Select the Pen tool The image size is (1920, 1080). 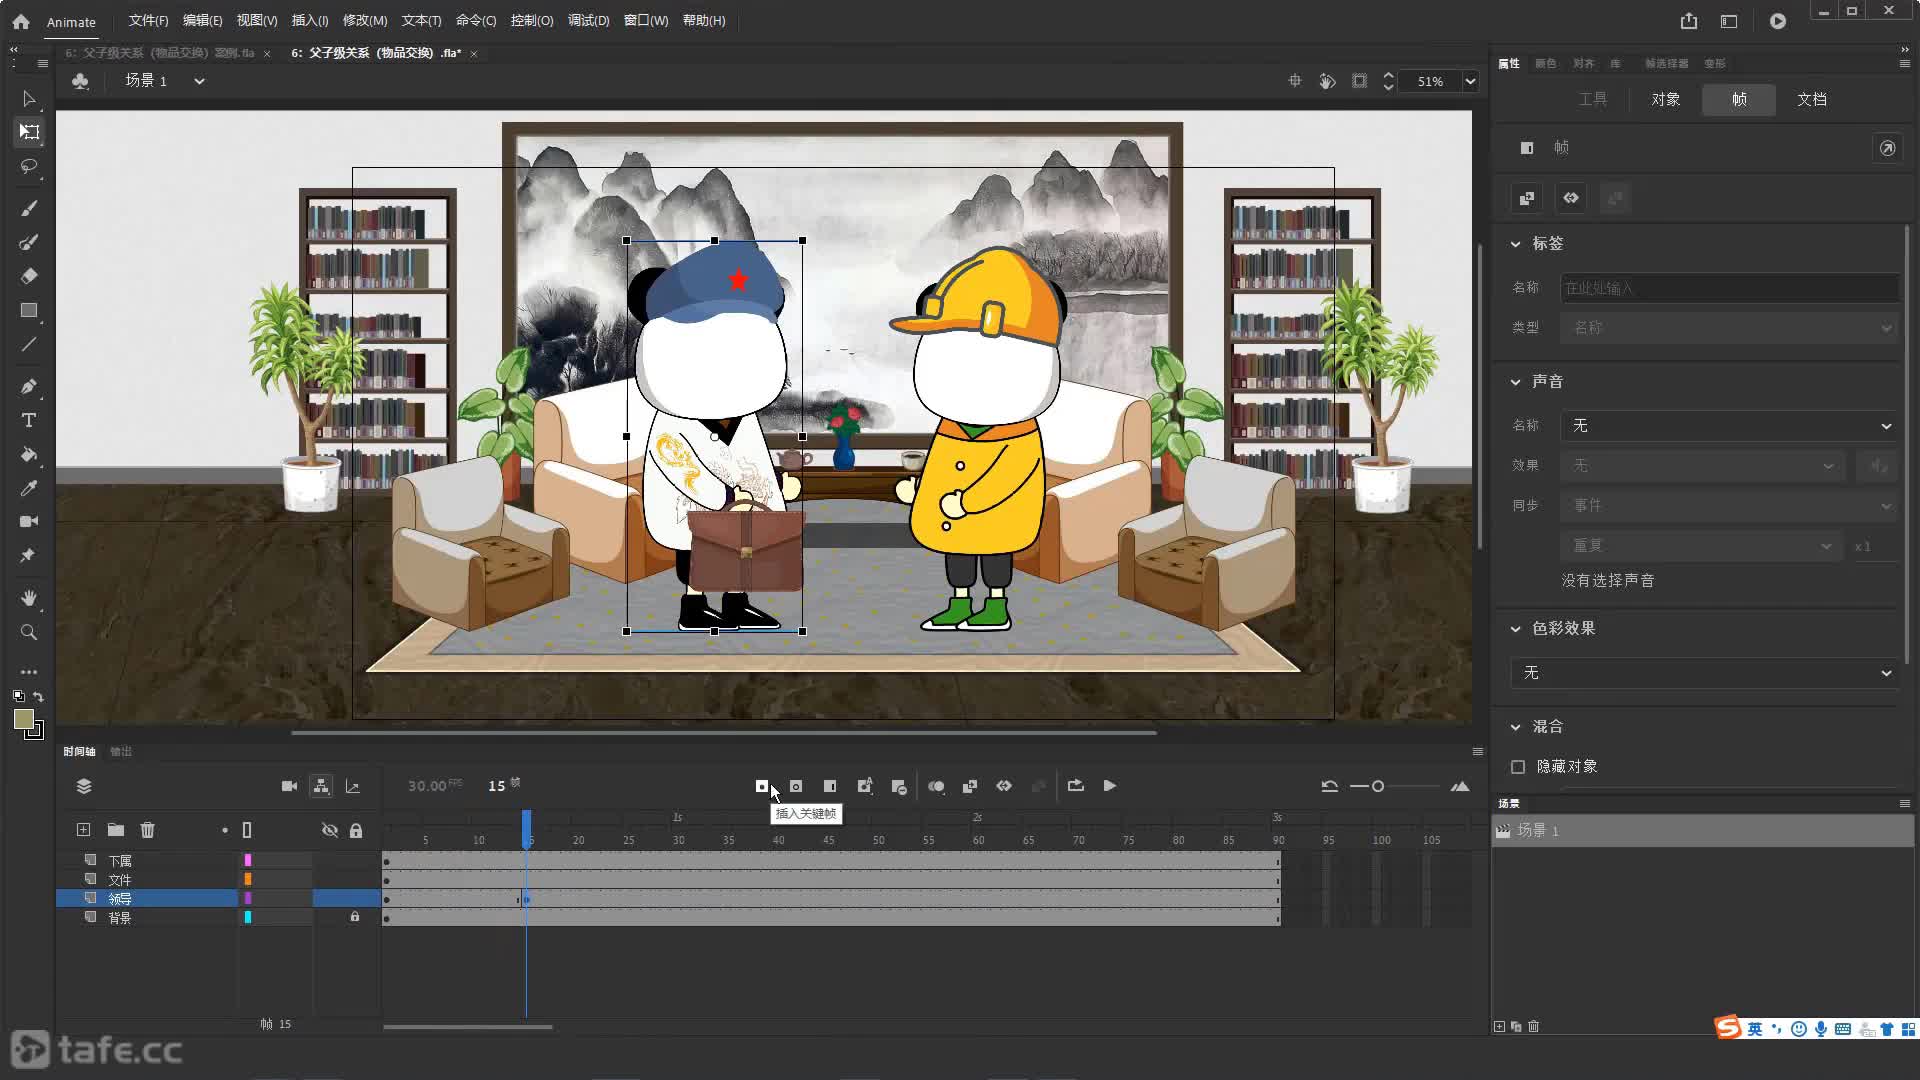click(x=28, y=386)
